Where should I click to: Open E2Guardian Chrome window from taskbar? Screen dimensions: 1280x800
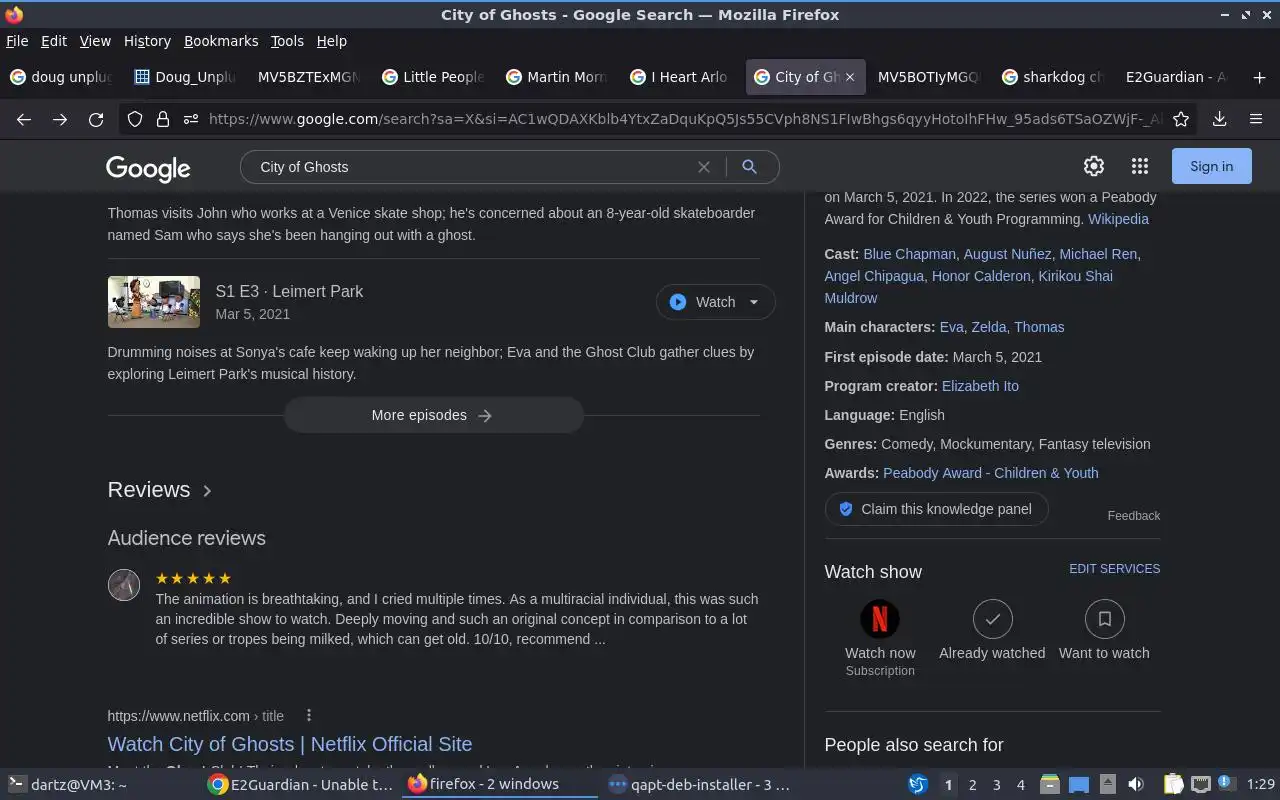tap(300, 785)
